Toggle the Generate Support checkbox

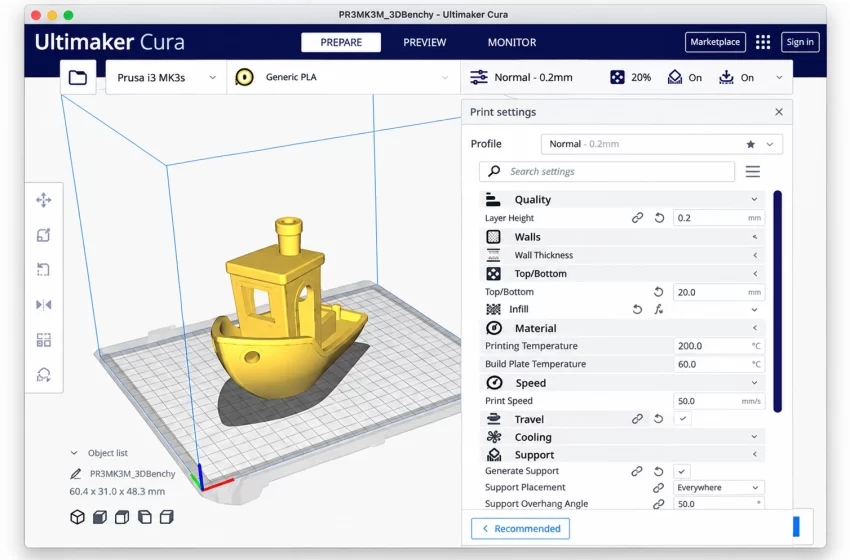point(682,471)
